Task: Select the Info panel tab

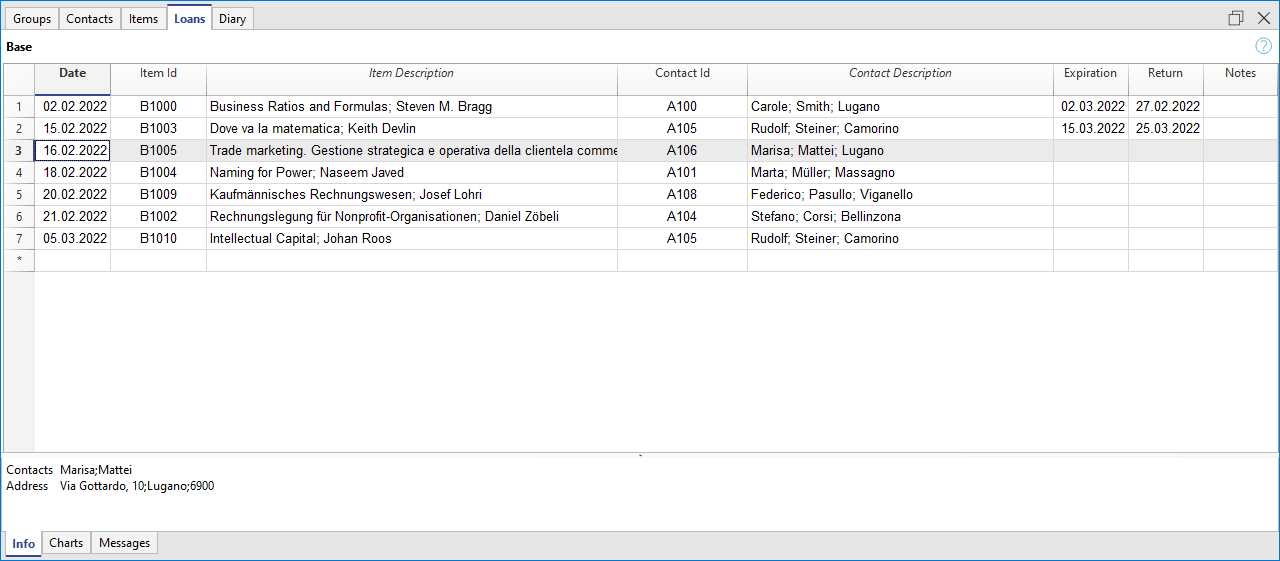Action: pos(24,544)
